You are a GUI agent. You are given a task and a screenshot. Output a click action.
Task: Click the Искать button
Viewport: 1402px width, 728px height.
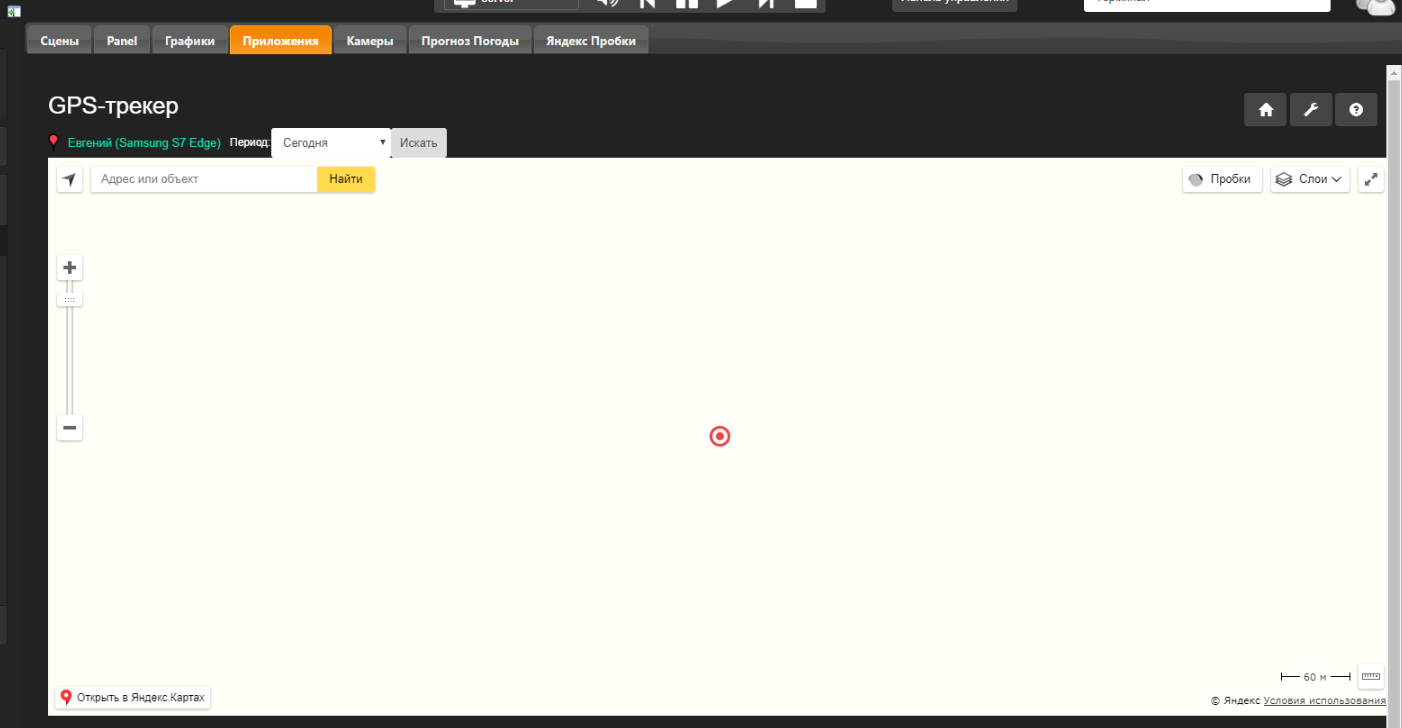point(419,143)
